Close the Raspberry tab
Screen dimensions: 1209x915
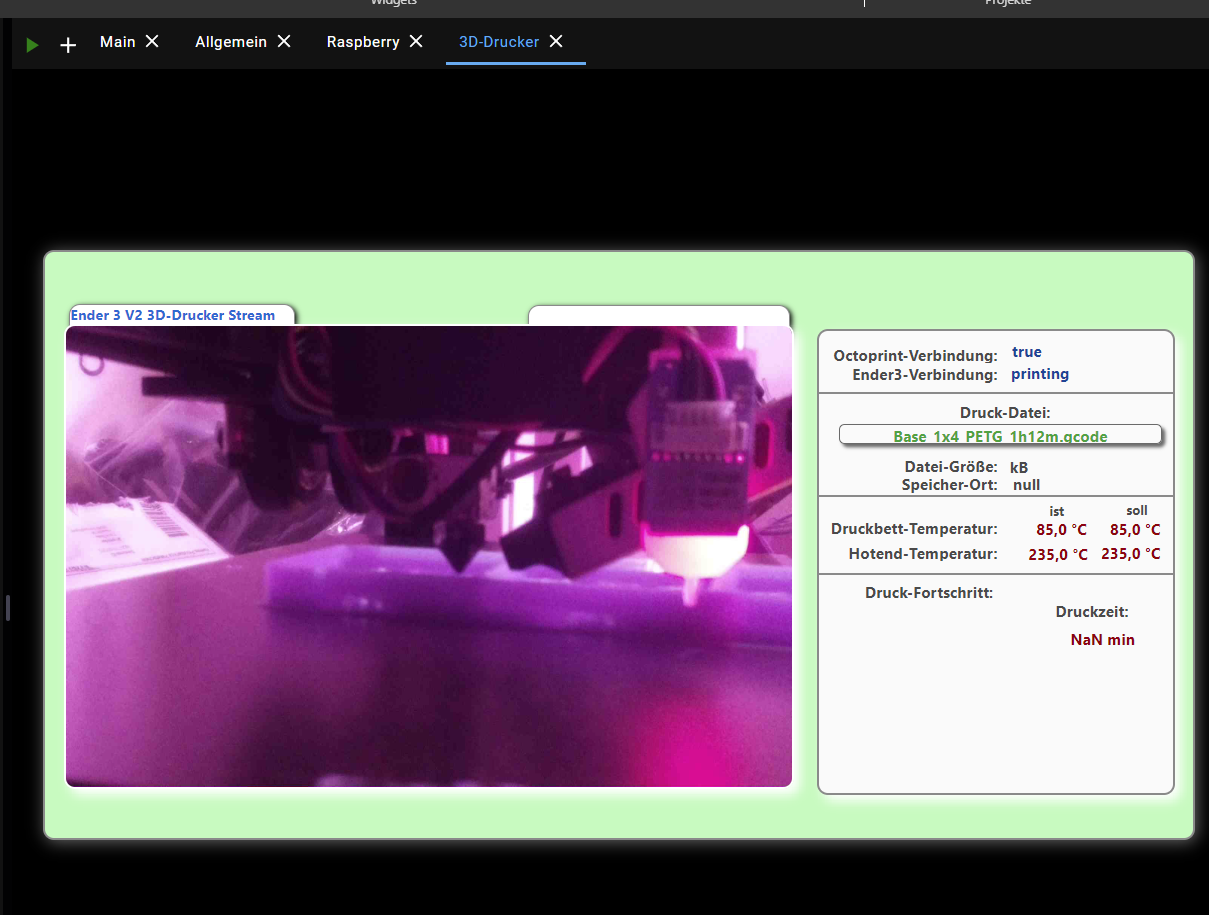(416, 42)
